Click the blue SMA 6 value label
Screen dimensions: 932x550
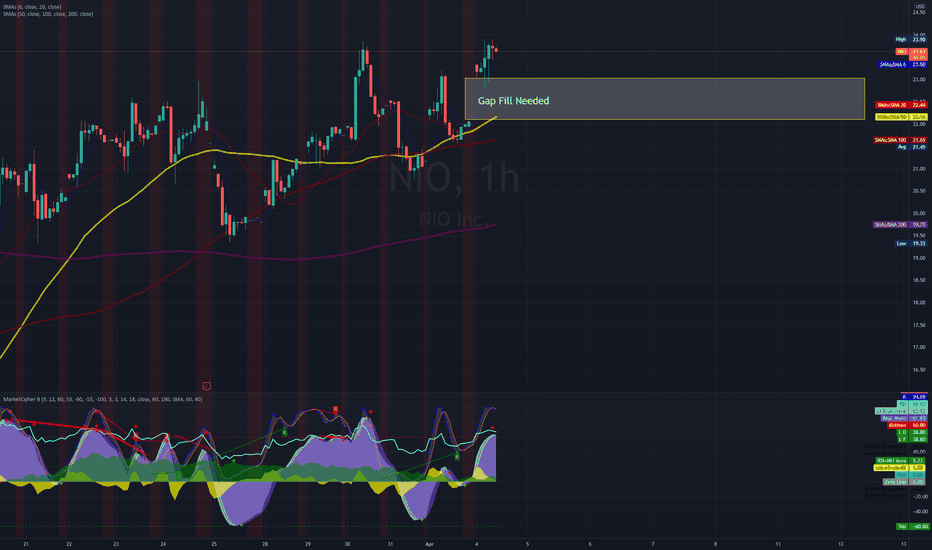(x=903, y=64)
